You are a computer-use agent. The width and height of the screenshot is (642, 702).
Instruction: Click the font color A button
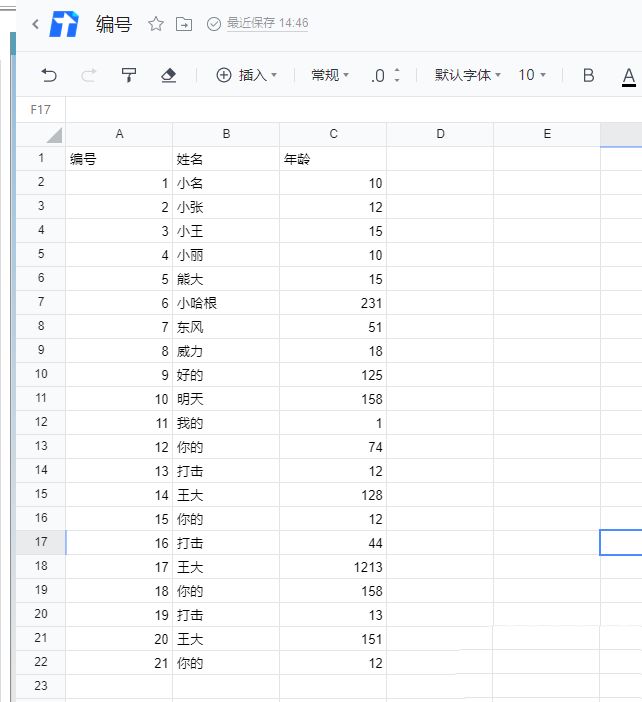point(629,77)
